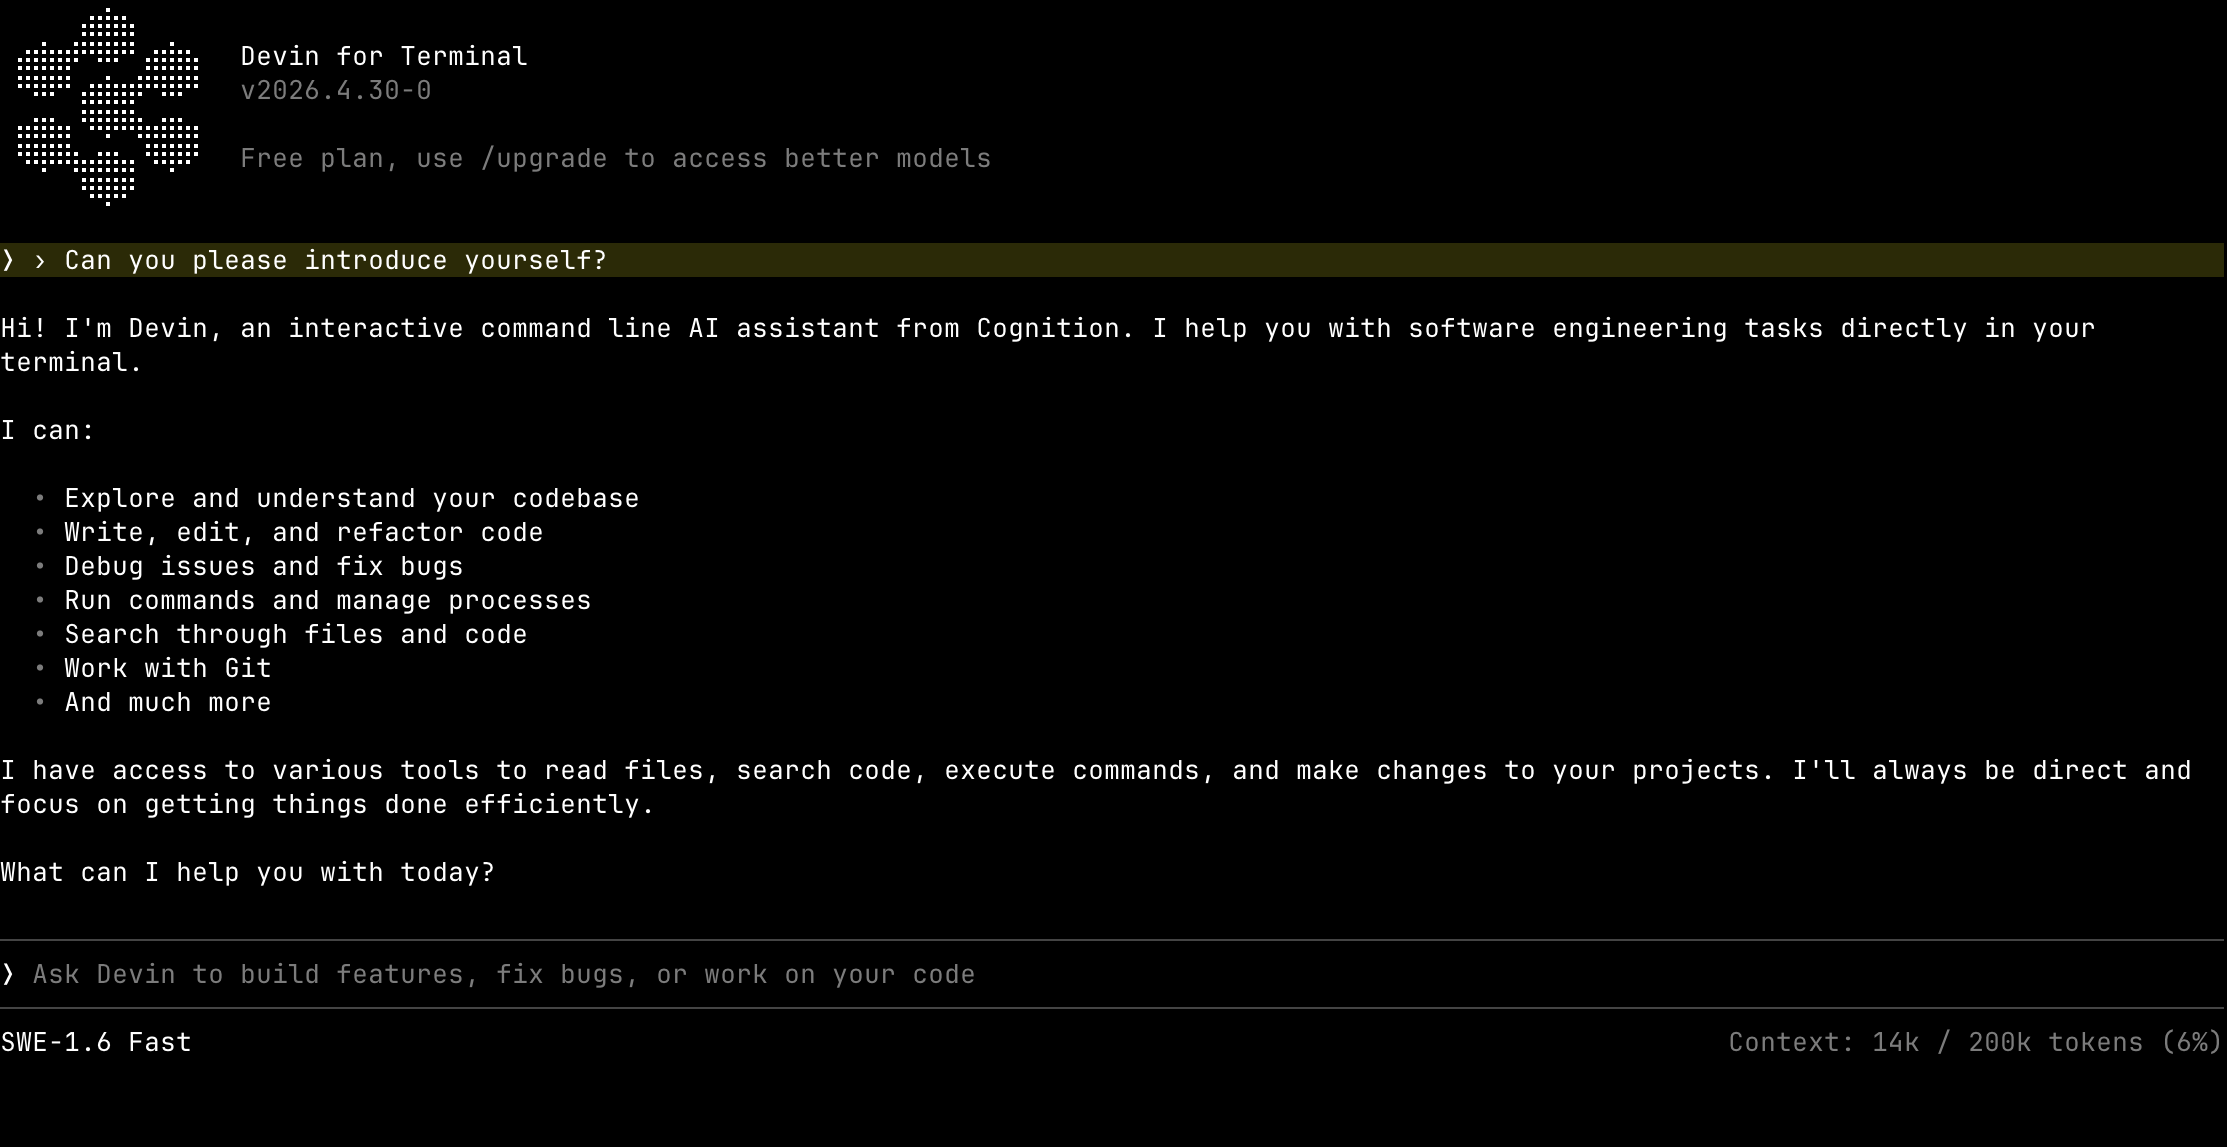Click the 'Devin for Terminal' title
Screen dimensions: 2227x1147
pyautogui.click(x=384, y=56)
